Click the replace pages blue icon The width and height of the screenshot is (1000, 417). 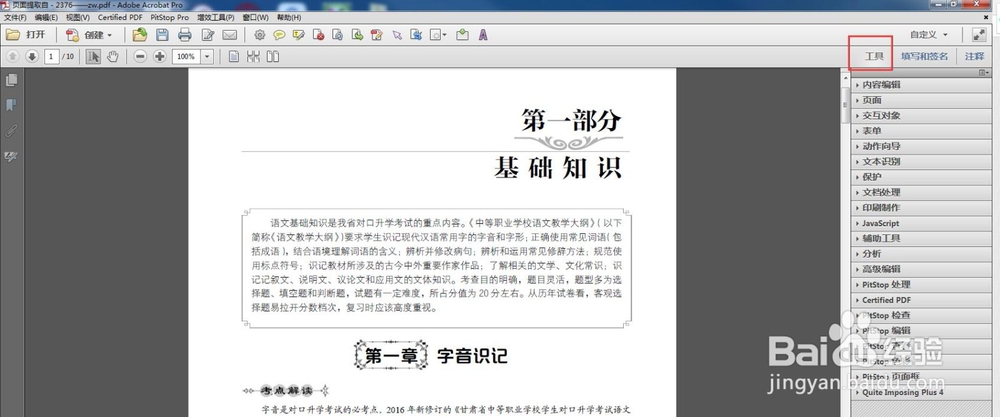tap(416, 35)
